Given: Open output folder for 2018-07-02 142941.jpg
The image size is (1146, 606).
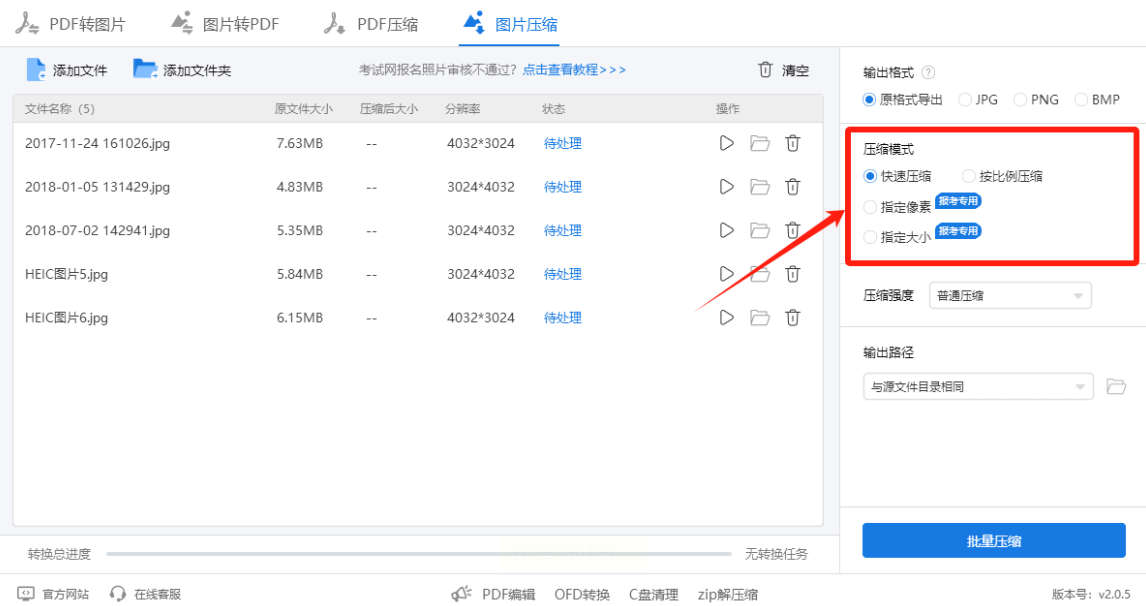Looking at the screenshot, I should pyautogui.click(x=760, y=230).
